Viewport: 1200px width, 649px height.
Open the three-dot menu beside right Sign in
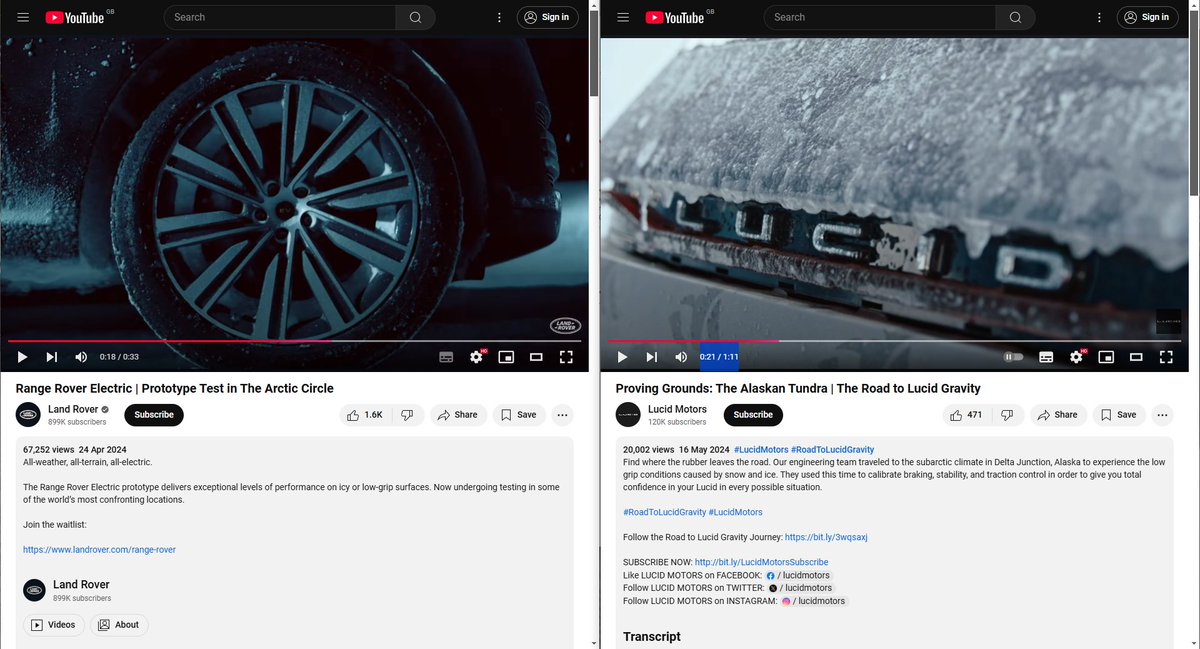1099,17
